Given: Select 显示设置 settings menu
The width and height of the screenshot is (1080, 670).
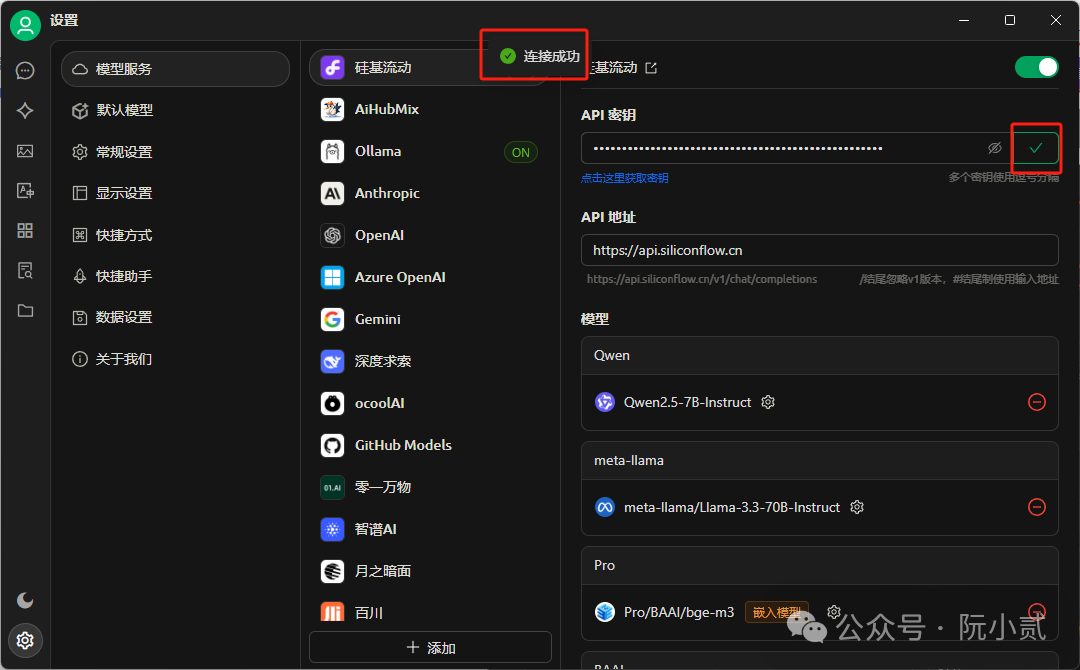Looking at the screenshot, I should pyautogui.click(x=176, y=193).
